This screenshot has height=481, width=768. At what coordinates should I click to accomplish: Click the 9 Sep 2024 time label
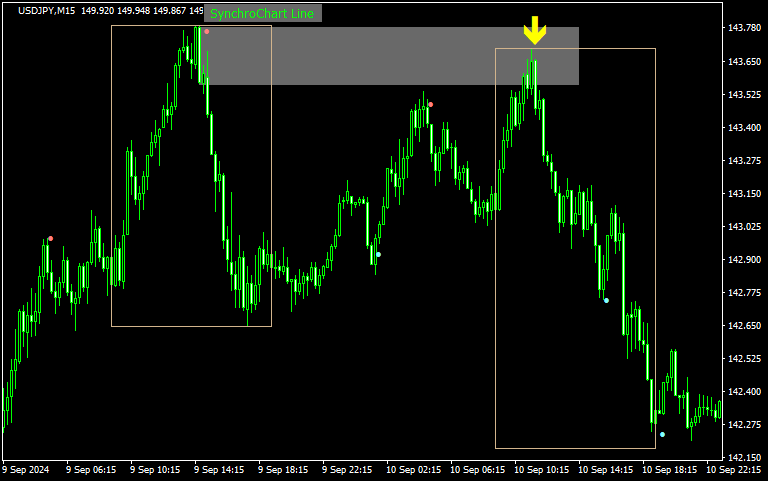point(26,469)
